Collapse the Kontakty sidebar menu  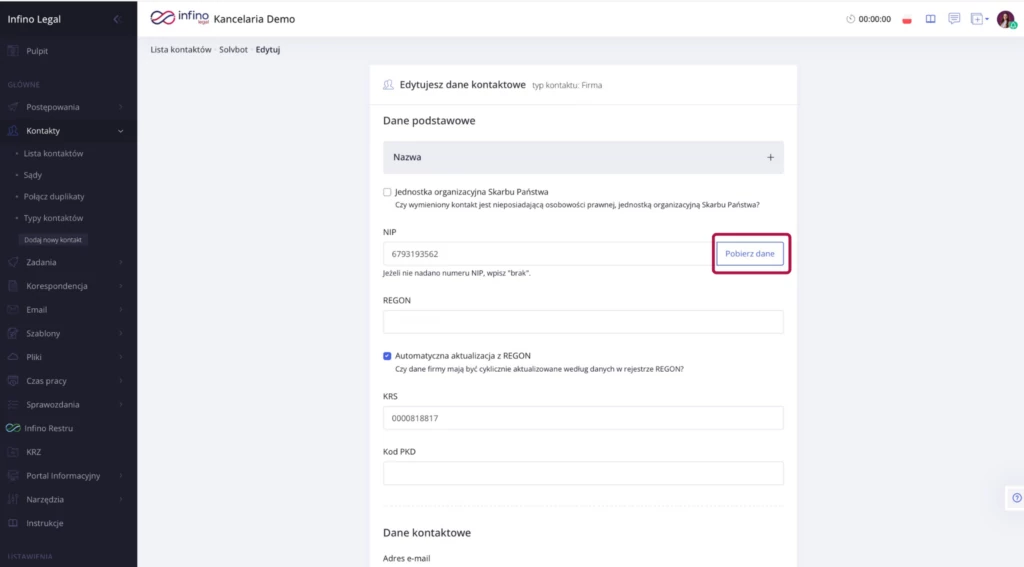(x=120, y=131)
